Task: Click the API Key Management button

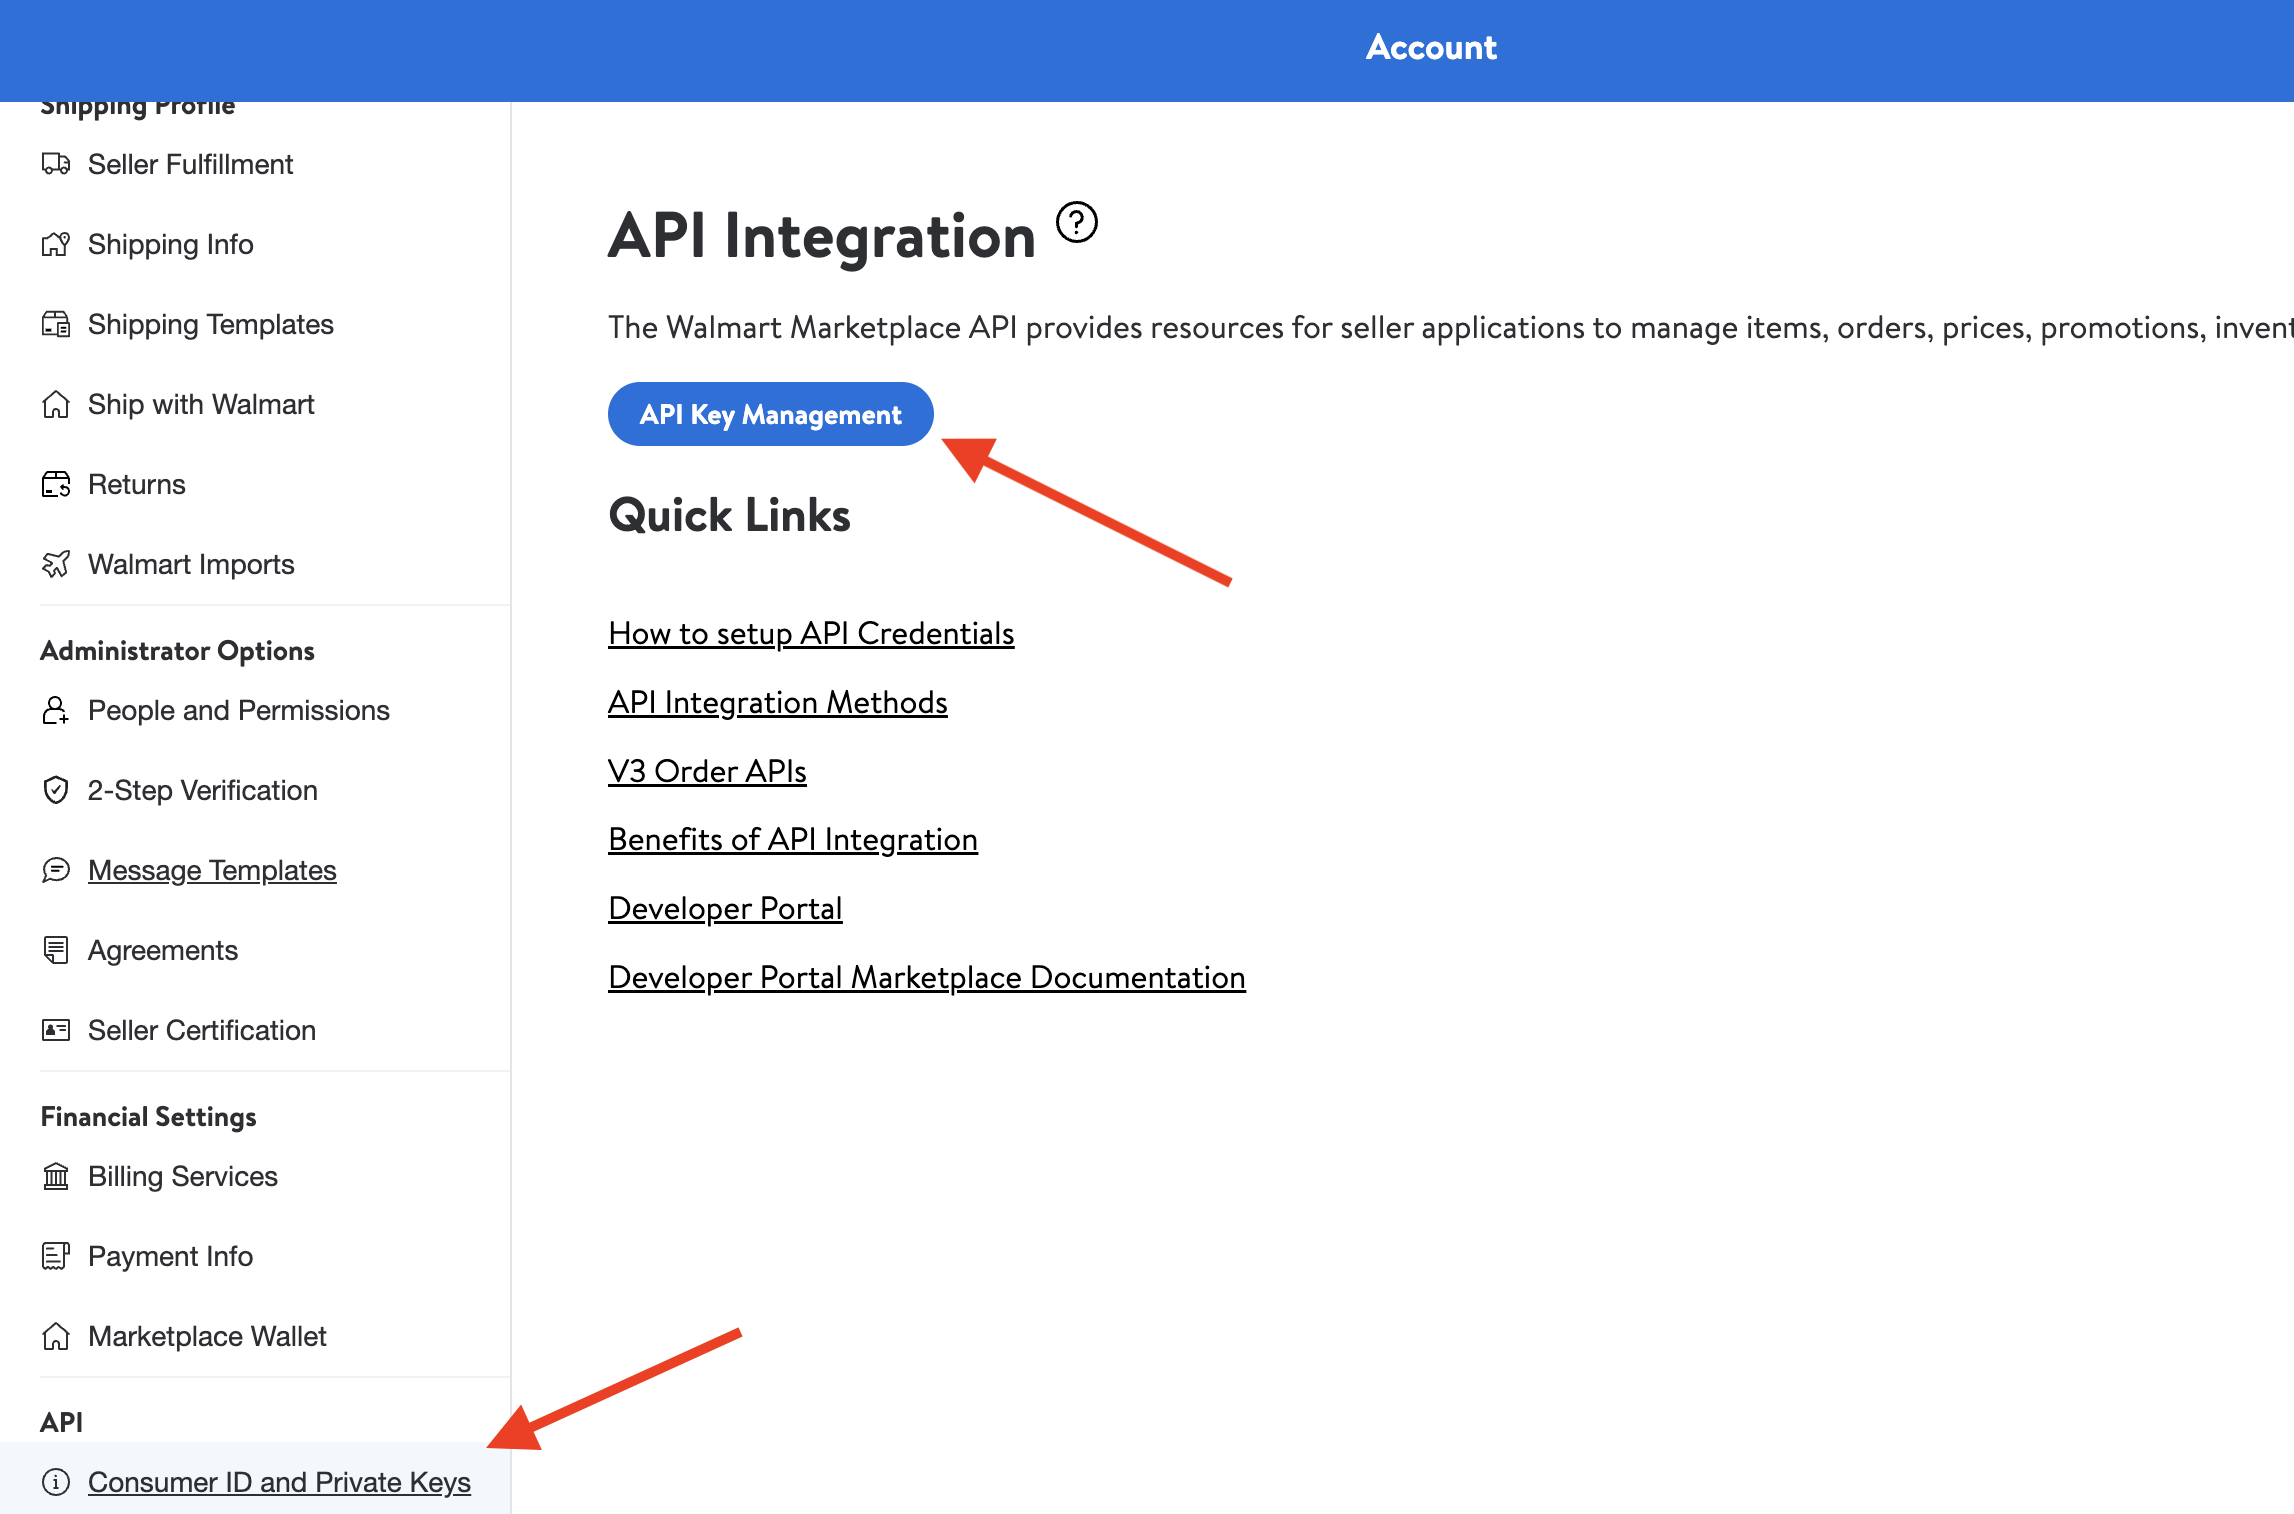Action: (770, 414)
